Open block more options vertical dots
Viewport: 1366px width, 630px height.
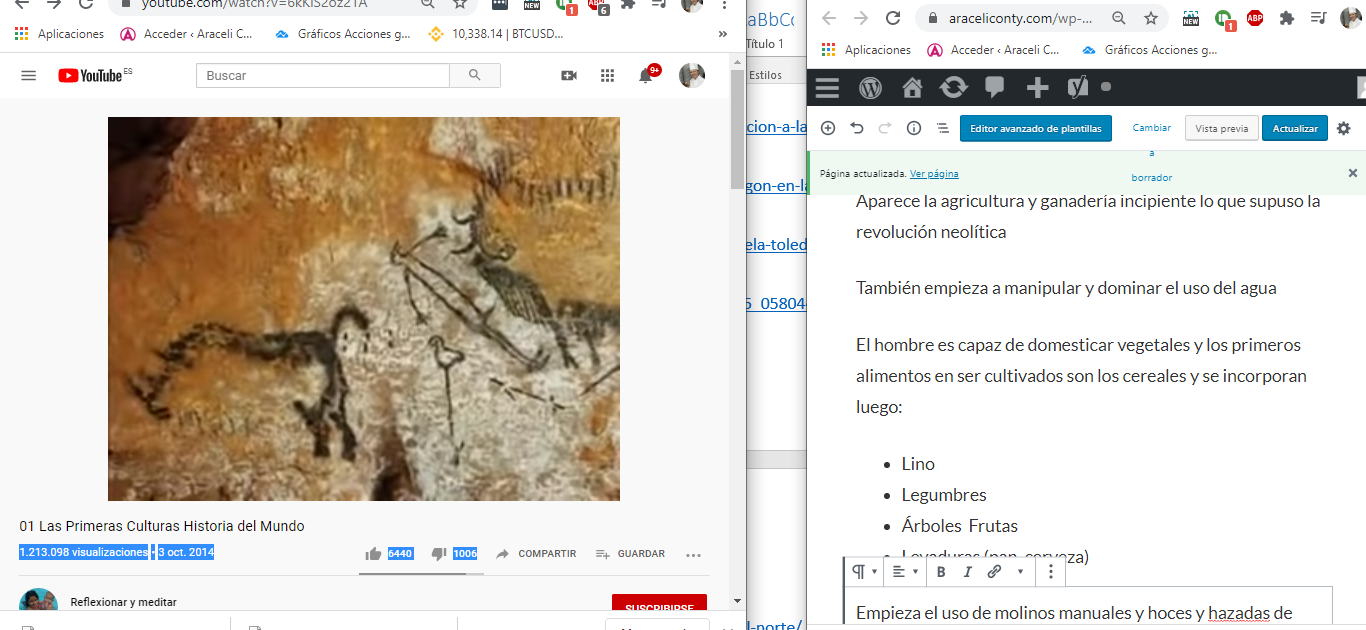[x=1050, y=572]
